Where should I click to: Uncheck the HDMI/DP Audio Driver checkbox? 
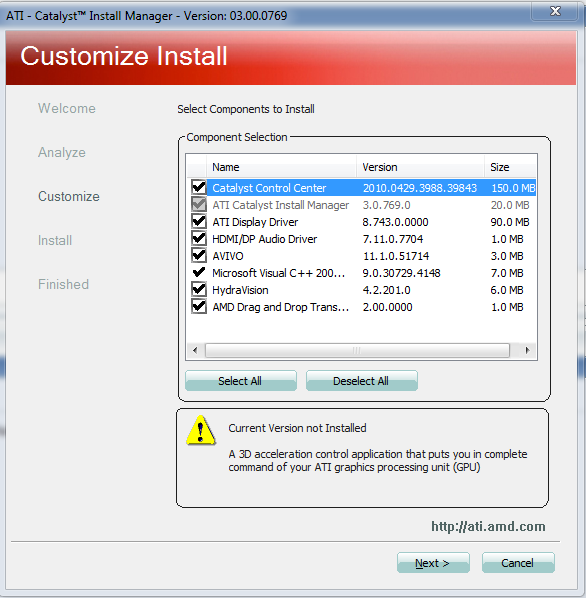point(199,238)
